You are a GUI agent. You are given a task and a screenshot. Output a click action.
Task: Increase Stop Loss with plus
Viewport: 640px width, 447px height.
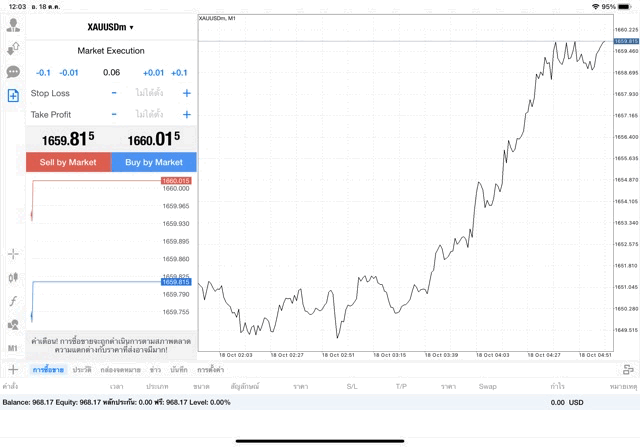pyautogui.click(x=187, y=93)
